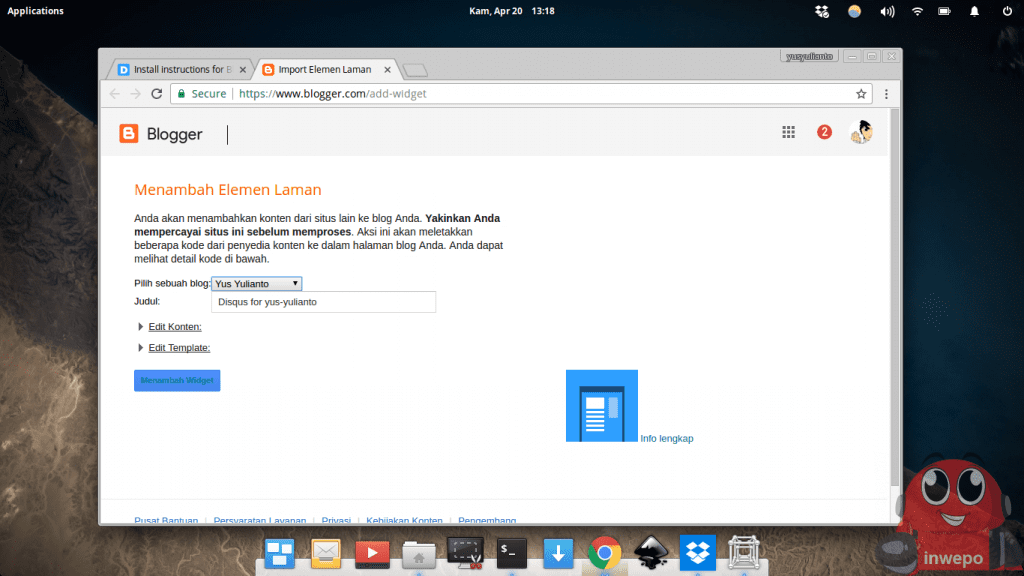
Task: Launch the screenshot tool from dock
Action: pyautogui.click(x=465, y=552)
